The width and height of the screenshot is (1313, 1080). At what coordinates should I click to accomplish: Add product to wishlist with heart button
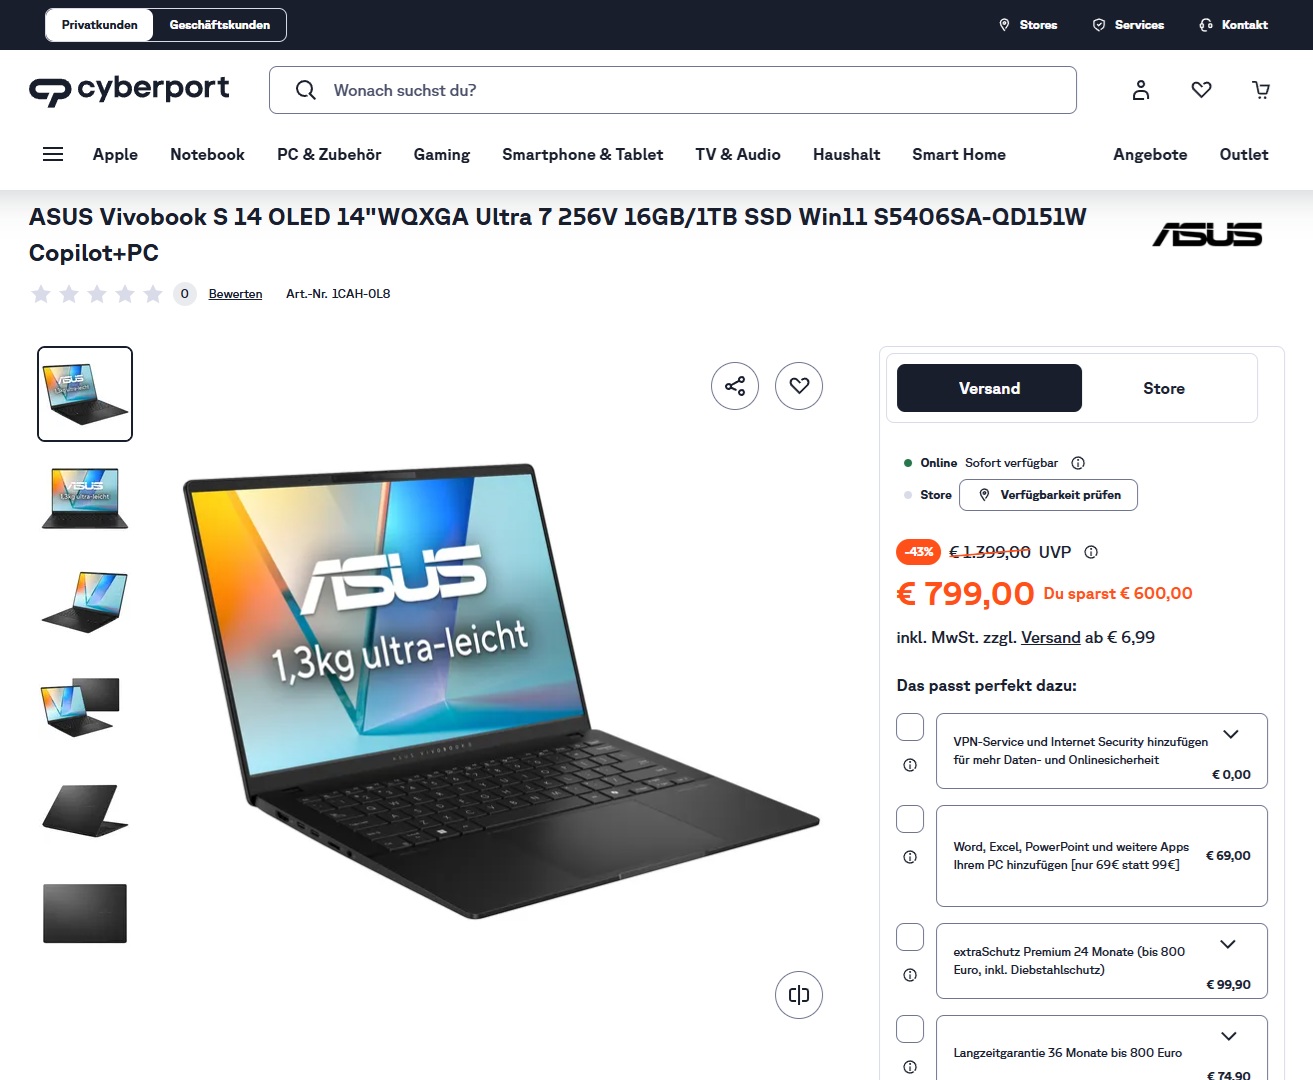pyautogui.click(x=799, y=386)
